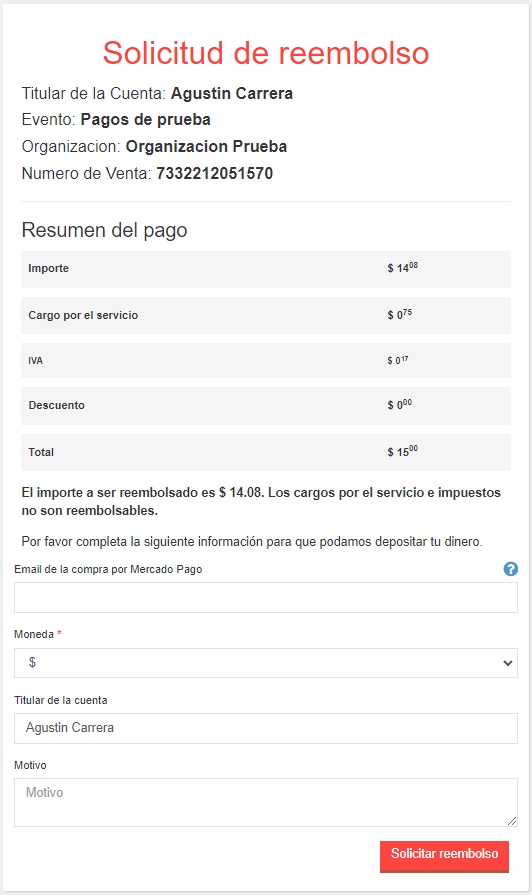Select the IVA row in summary
Screen dimensions: 532x895
(266, 361)
